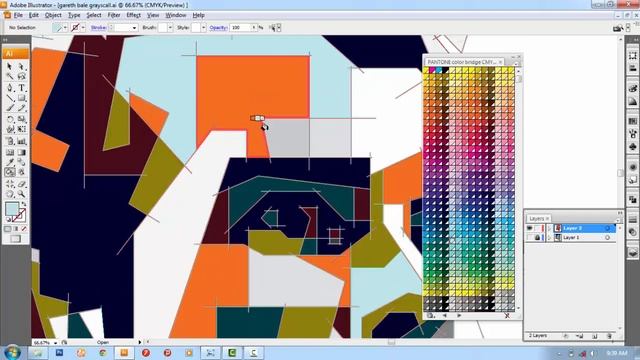Select the Zoom magnifier tool
640x360 pixels.
21,194
